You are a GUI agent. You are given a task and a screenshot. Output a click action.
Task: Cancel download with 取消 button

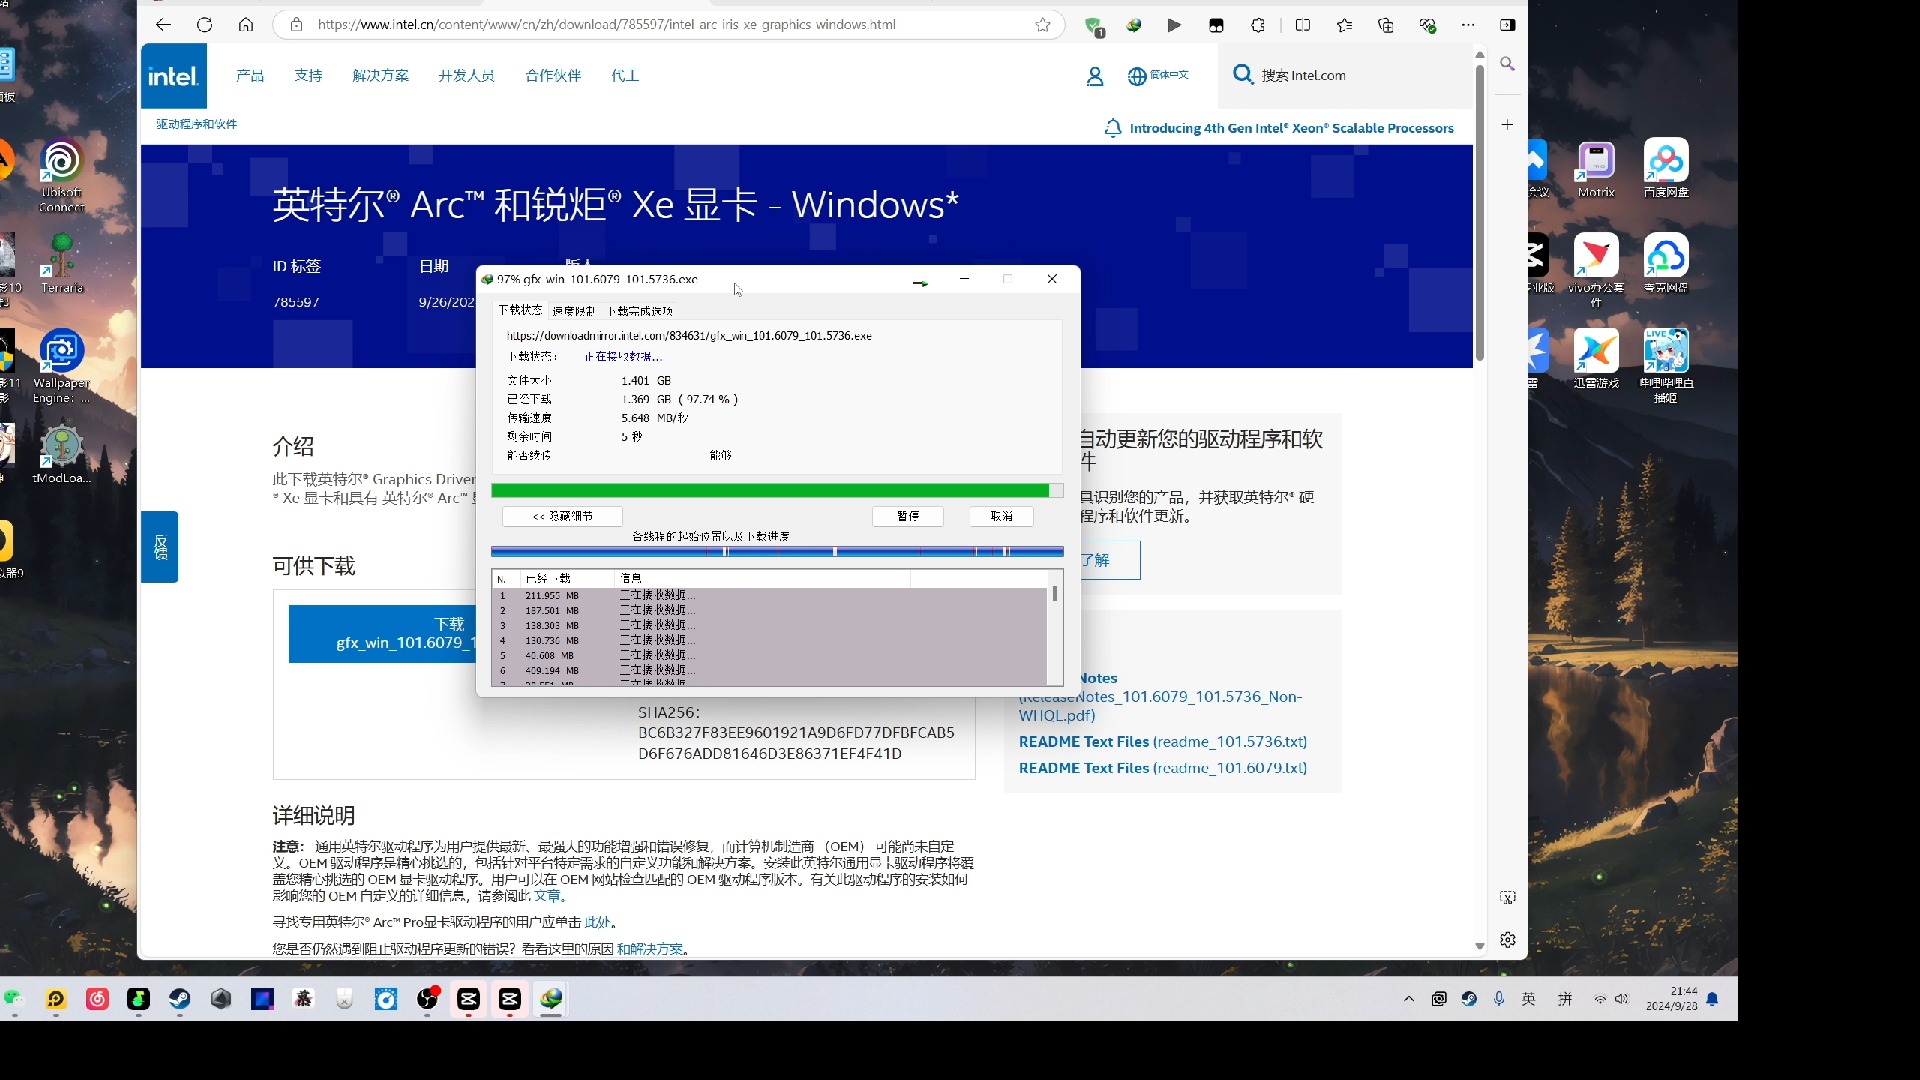pos(1001,516)
